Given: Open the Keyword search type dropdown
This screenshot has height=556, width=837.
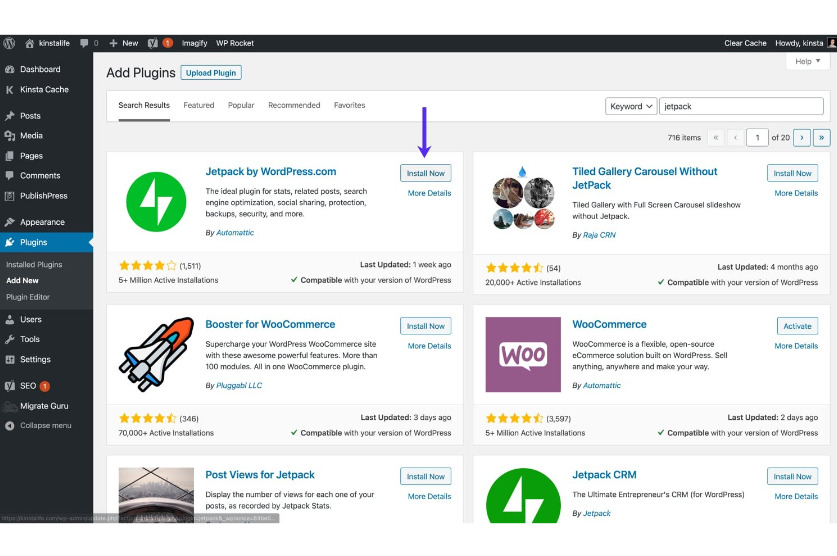Looking at the screenshot, I should [x=631, y=105].
